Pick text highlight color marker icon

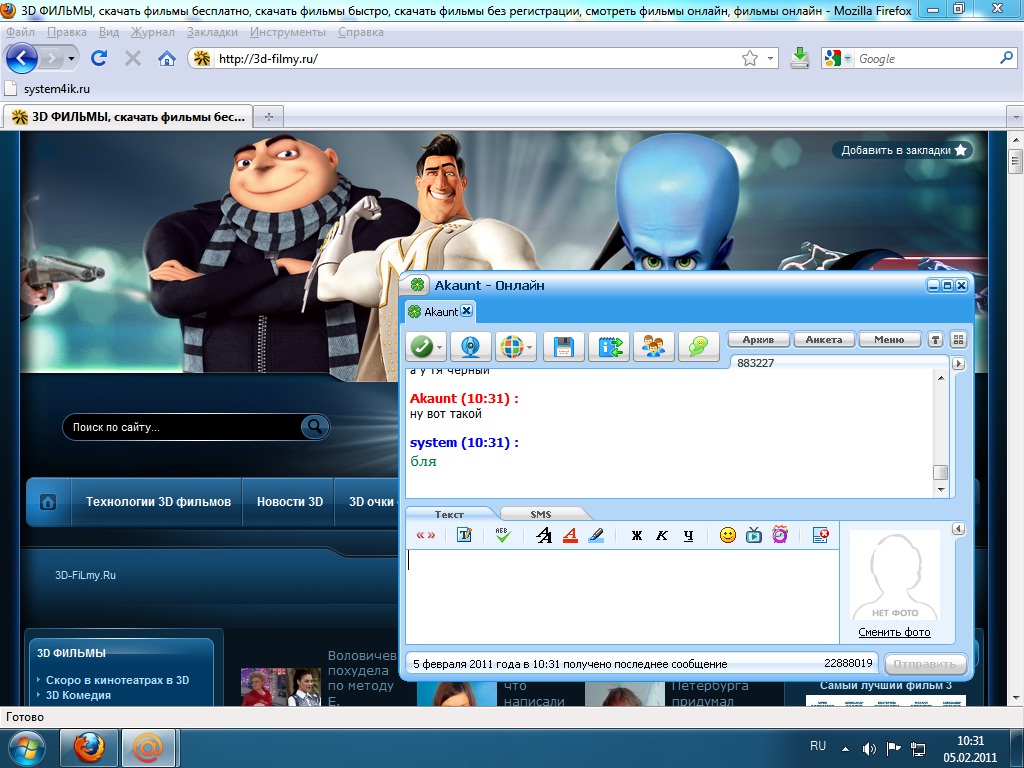[x=596, y=536]
